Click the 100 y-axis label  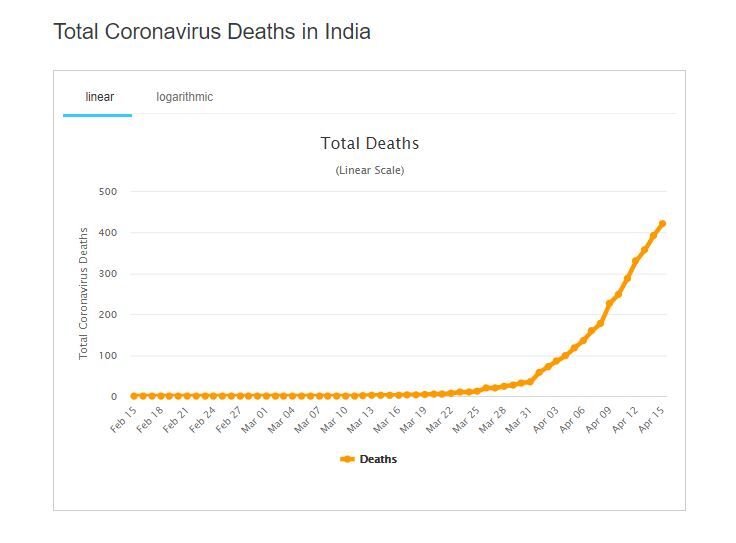point(107,356)
